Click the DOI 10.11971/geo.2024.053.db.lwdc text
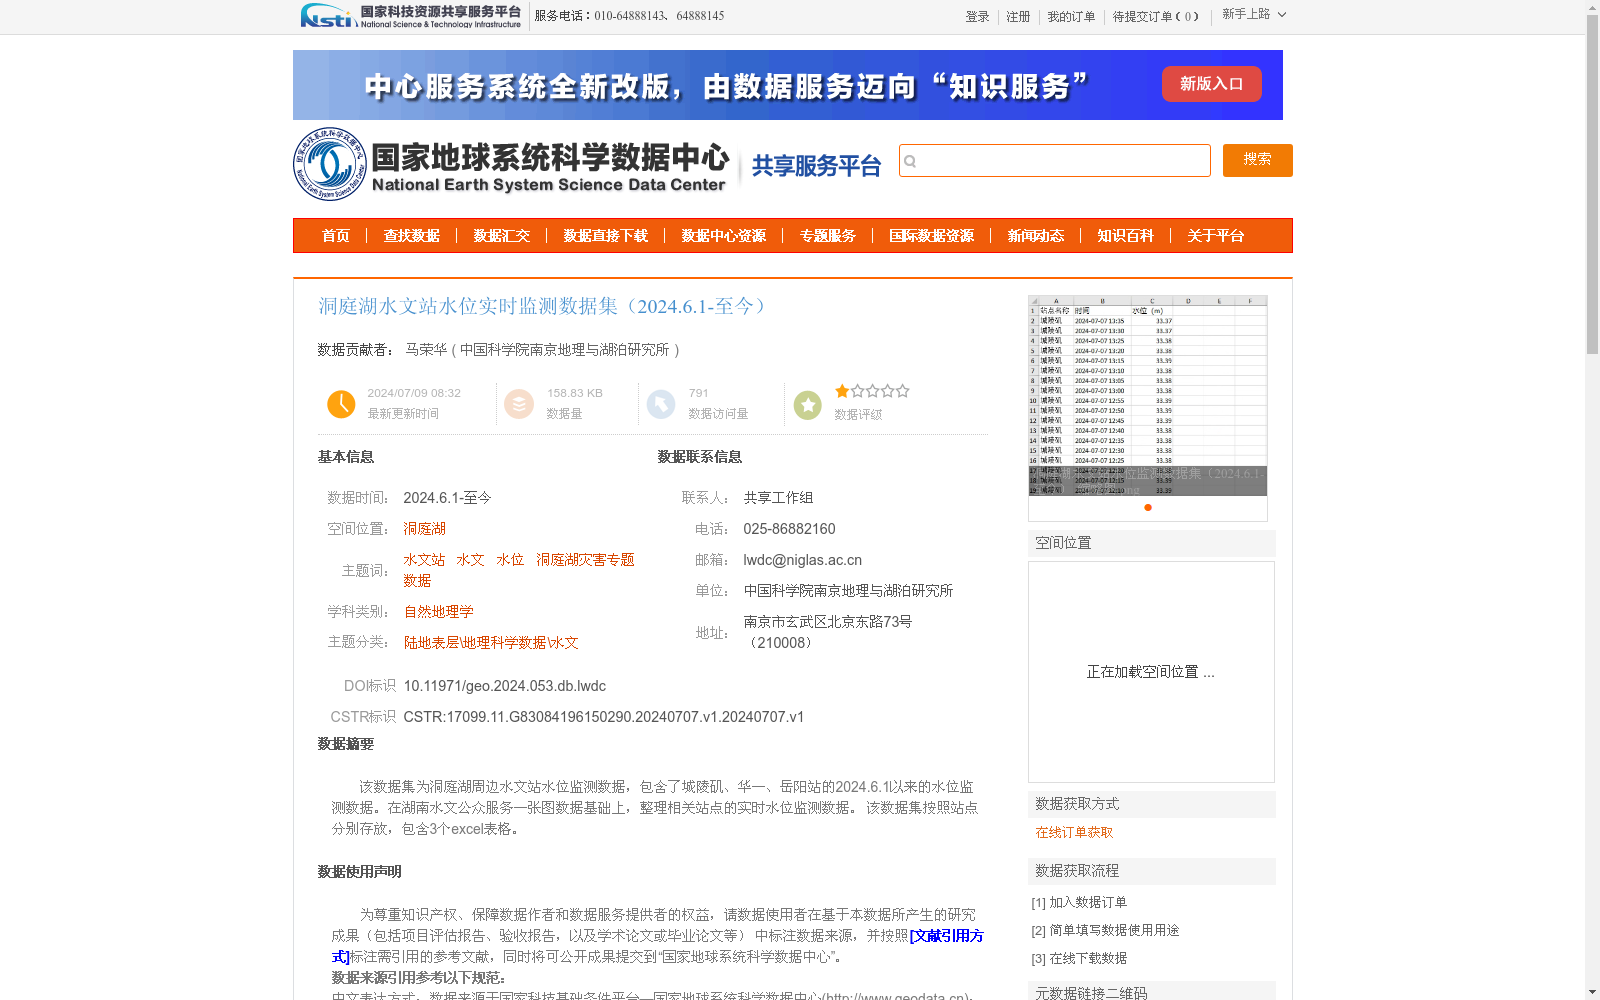1600x1000 pixels. point(505,686)
